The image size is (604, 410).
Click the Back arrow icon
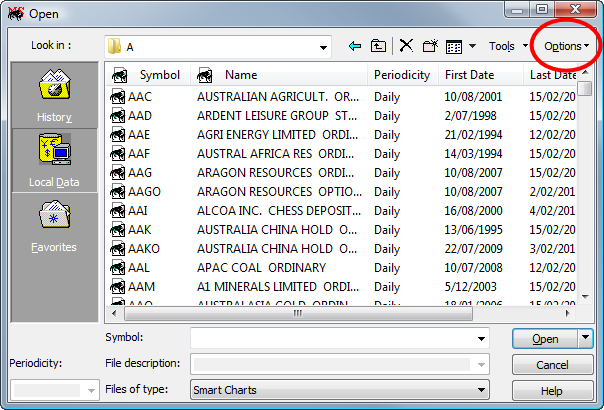point(354,46)
